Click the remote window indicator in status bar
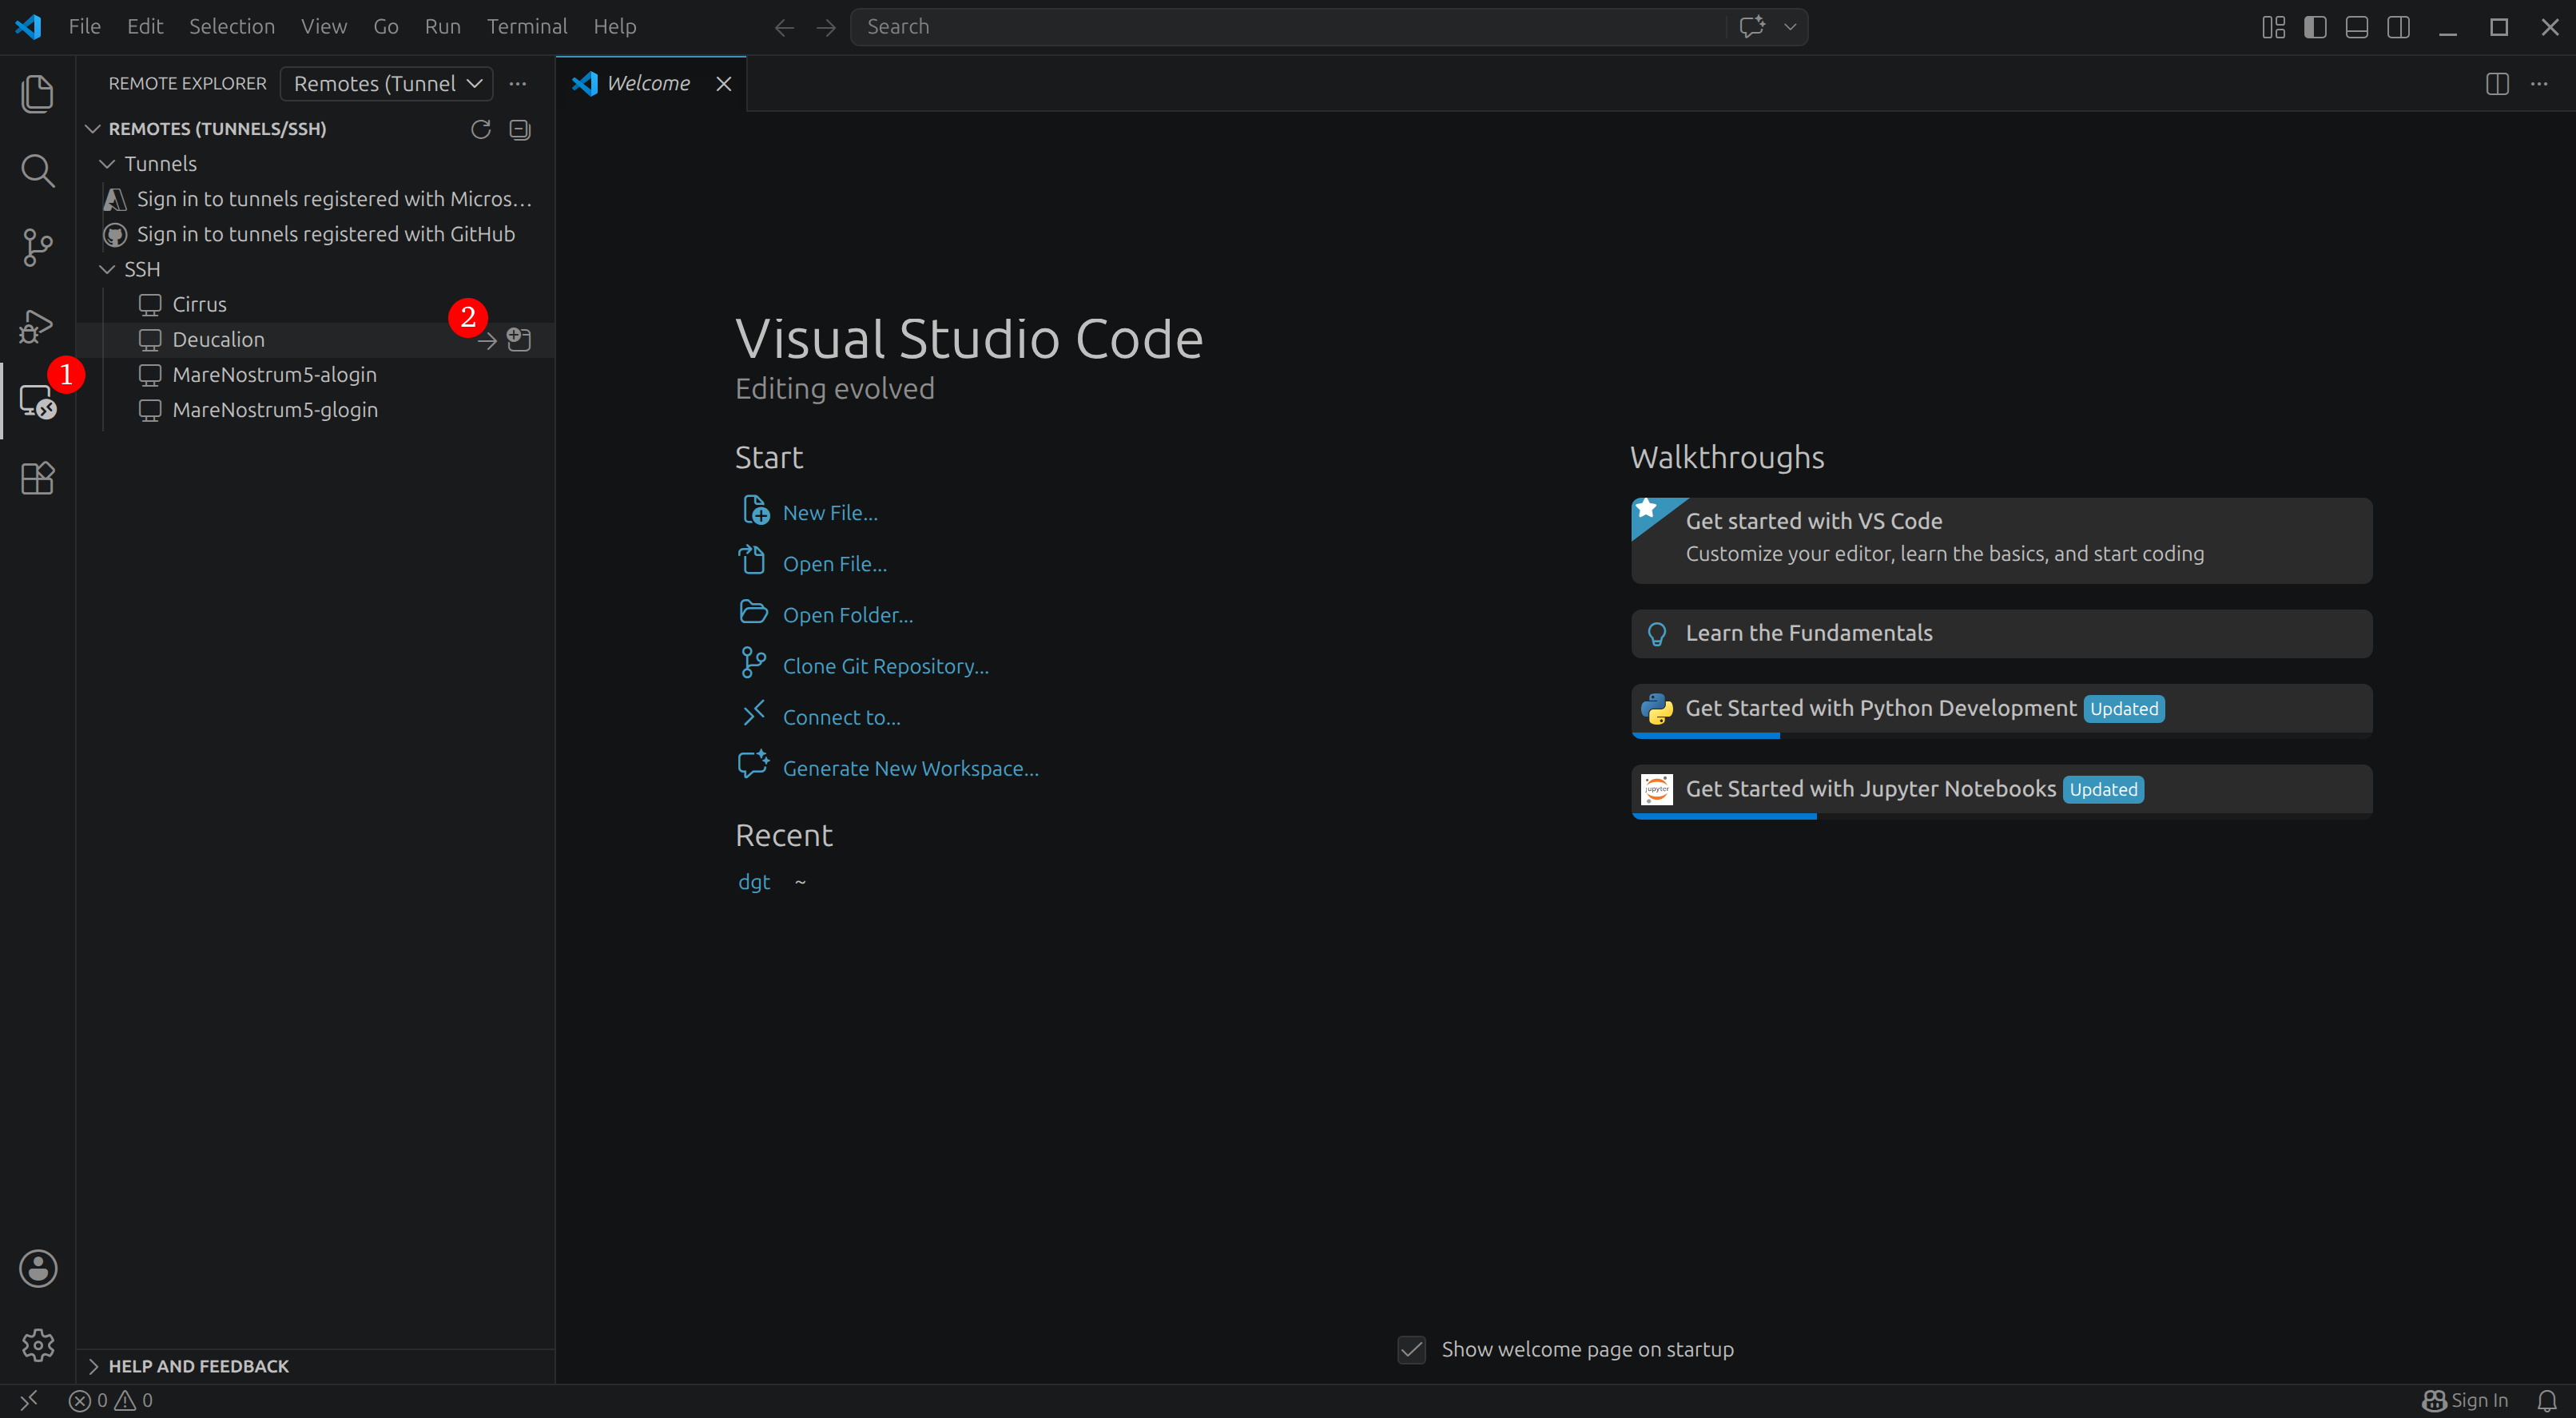This screenshot has width=2576, height=1418. [28, 1400]
